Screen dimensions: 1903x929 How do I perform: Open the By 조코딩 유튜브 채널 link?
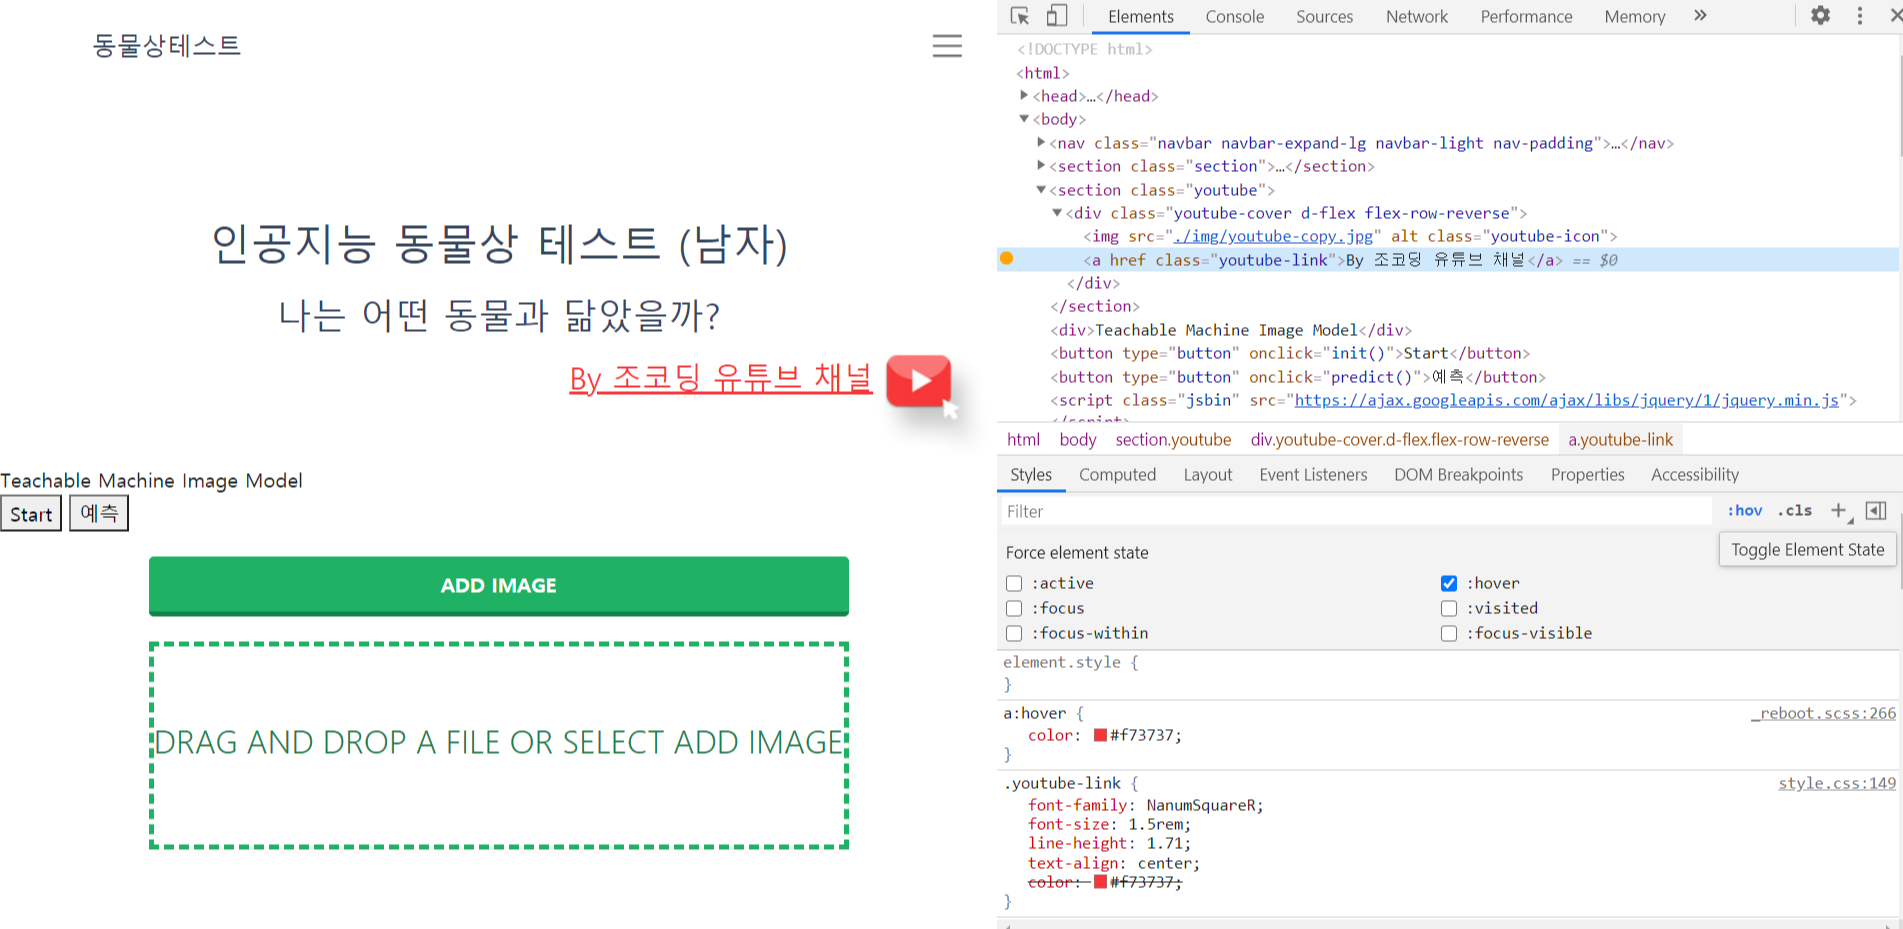(720, 379)
